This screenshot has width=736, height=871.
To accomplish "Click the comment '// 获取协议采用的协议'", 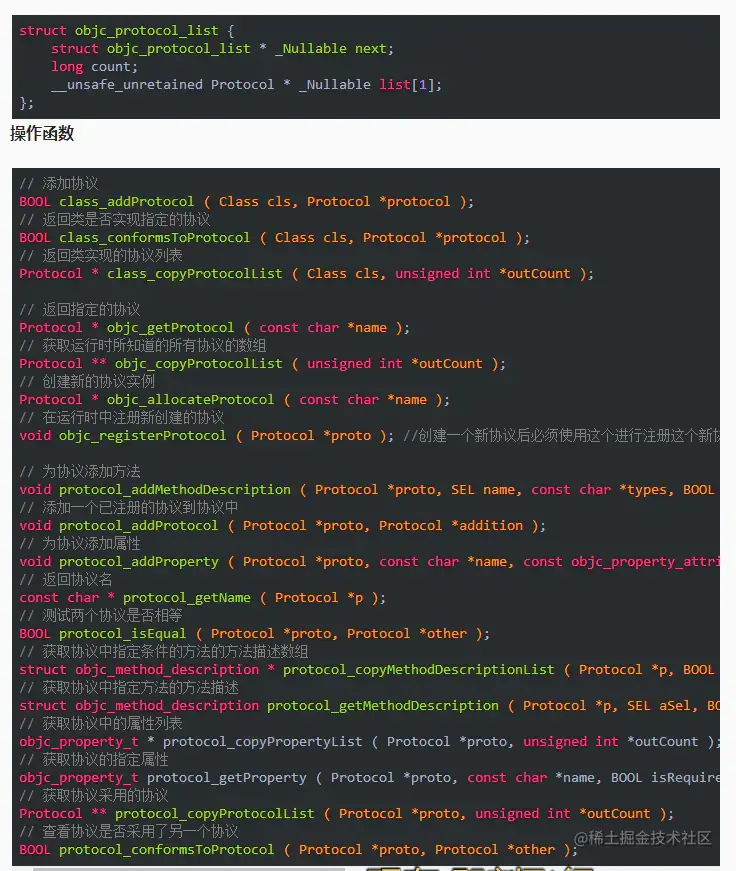I will [x=94, y=795].
